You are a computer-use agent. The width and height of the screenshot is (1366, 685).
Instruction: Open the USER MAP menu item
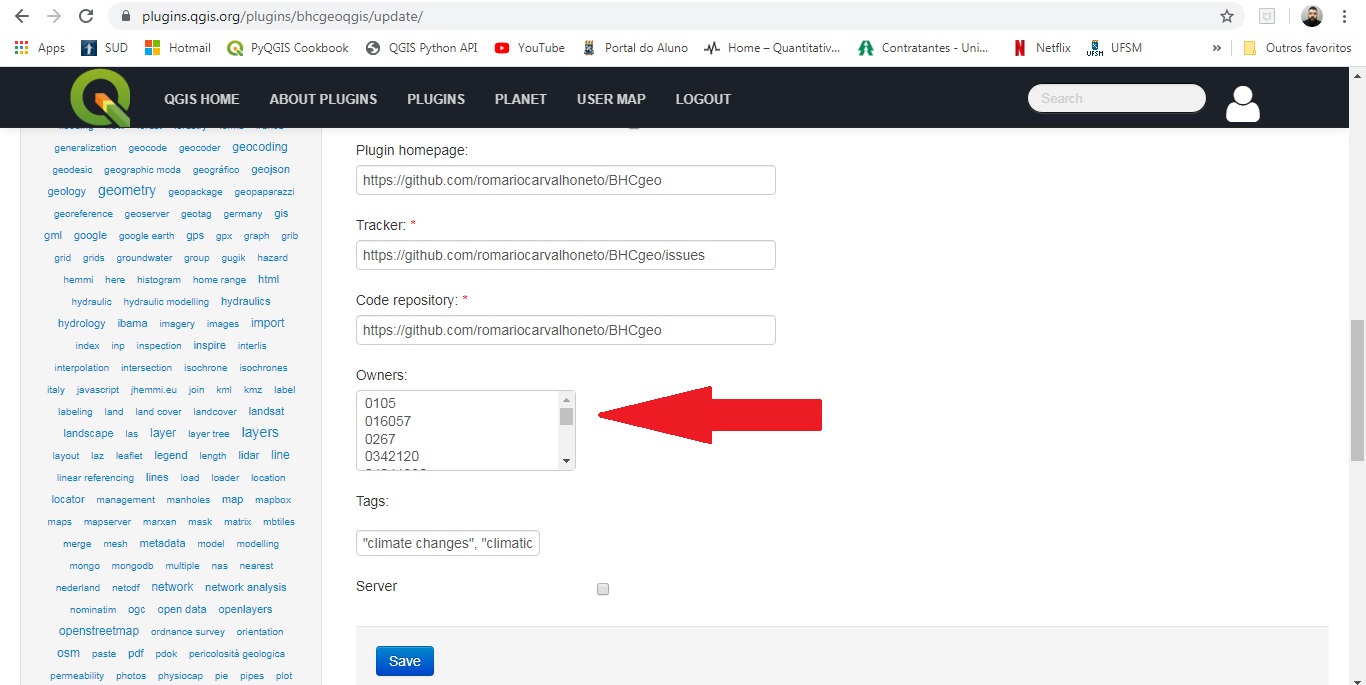pyautogui.click(x=611, y=99)
